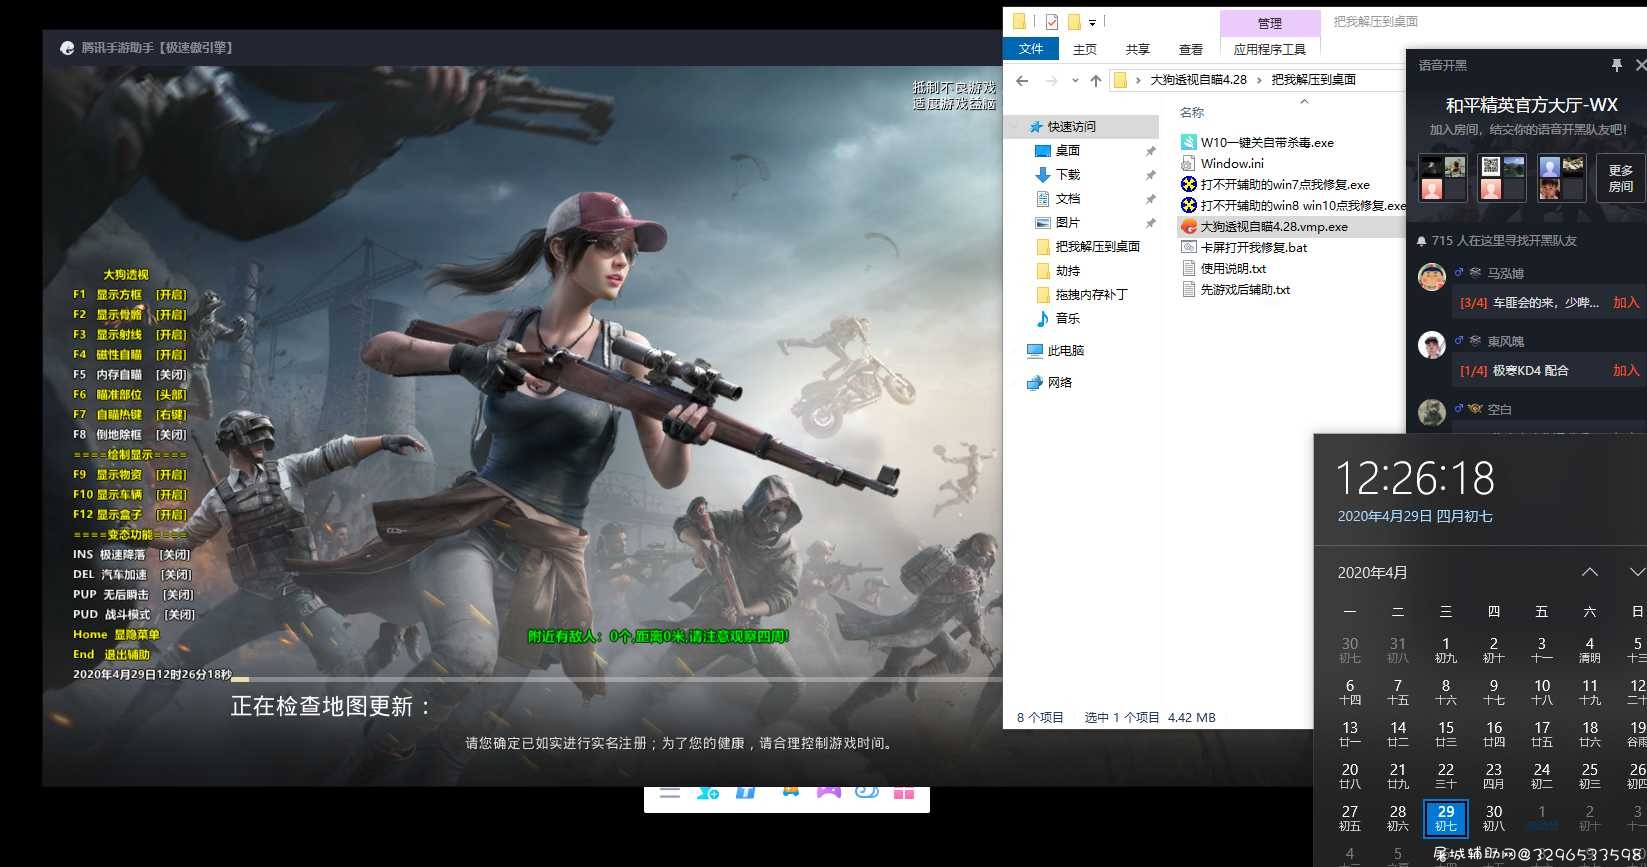The height and width of the screenshot is (867, 1647).
Task: Click 柬风魄's avatar in the voice panel
Action: (1432, 345)
